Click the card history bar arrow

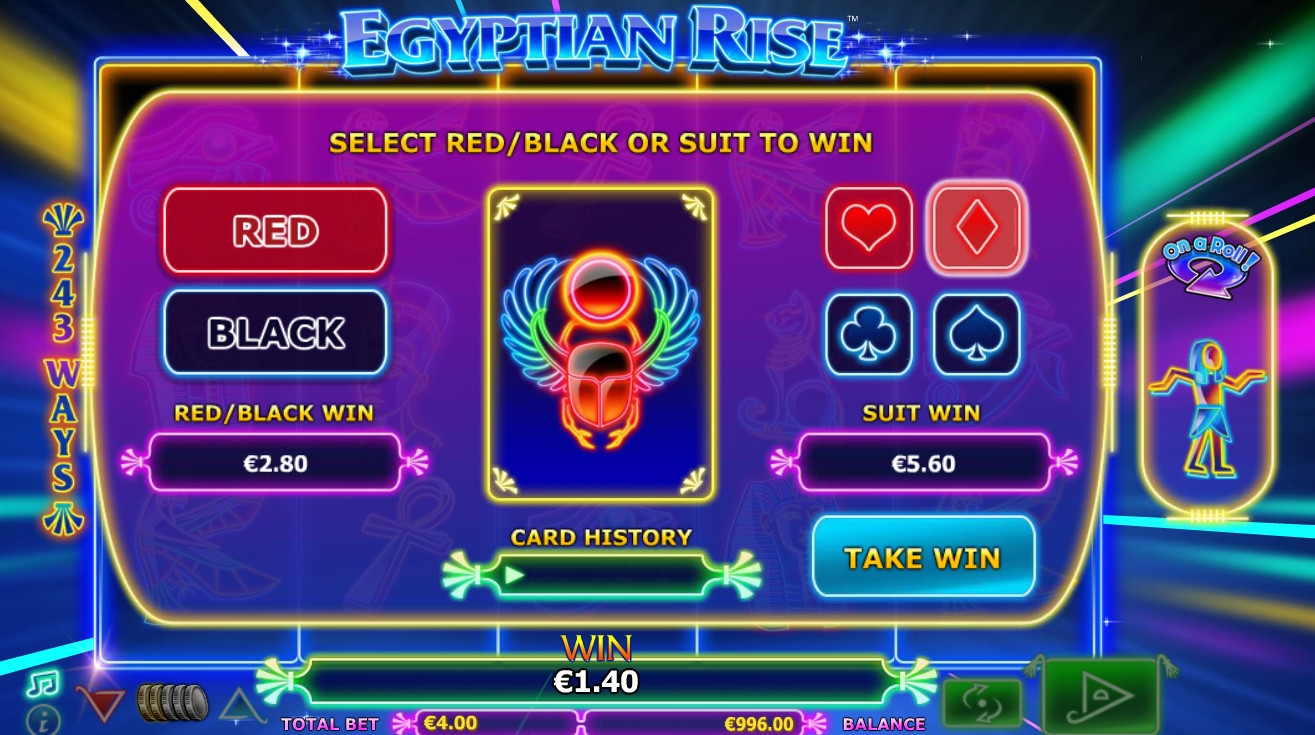point(514,575)
